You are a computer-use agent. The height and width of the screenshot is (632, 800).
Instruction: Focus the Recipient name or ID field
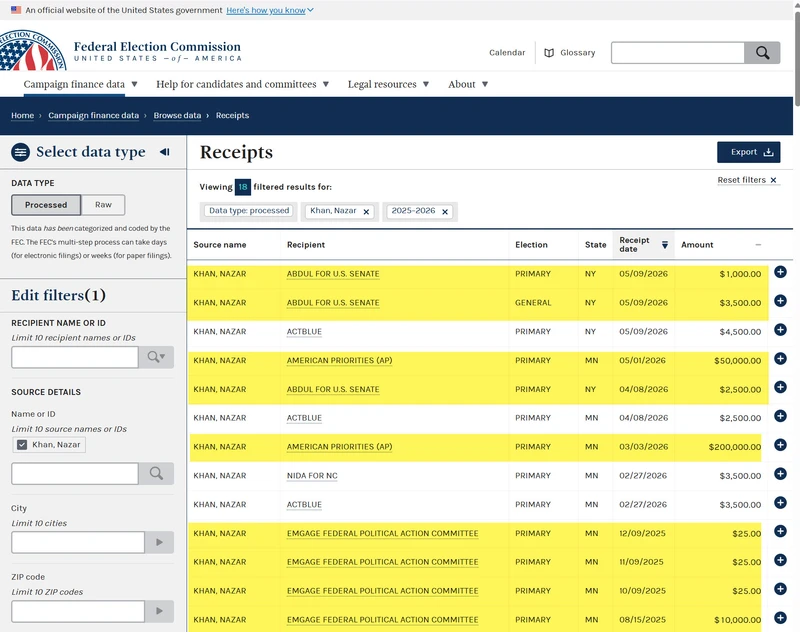75,357
